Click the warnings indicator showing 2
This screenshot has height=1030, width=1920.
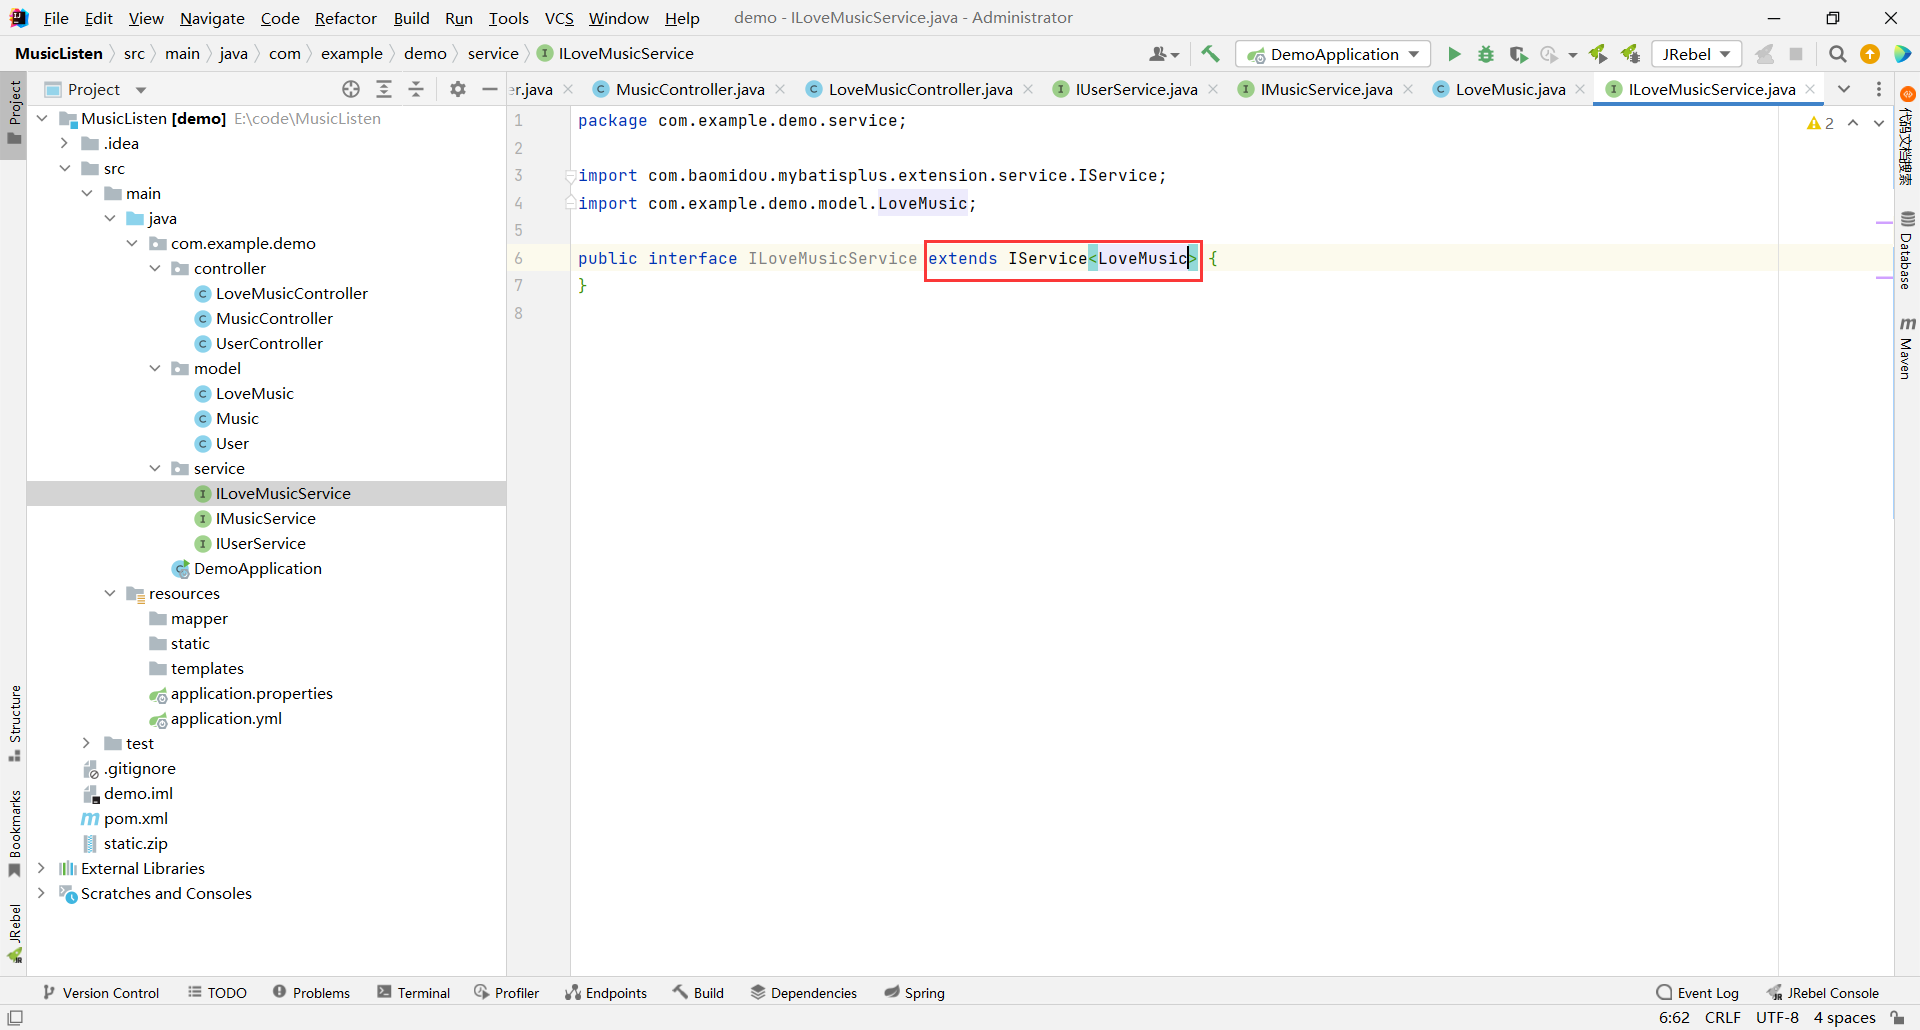coord(1820,123)
